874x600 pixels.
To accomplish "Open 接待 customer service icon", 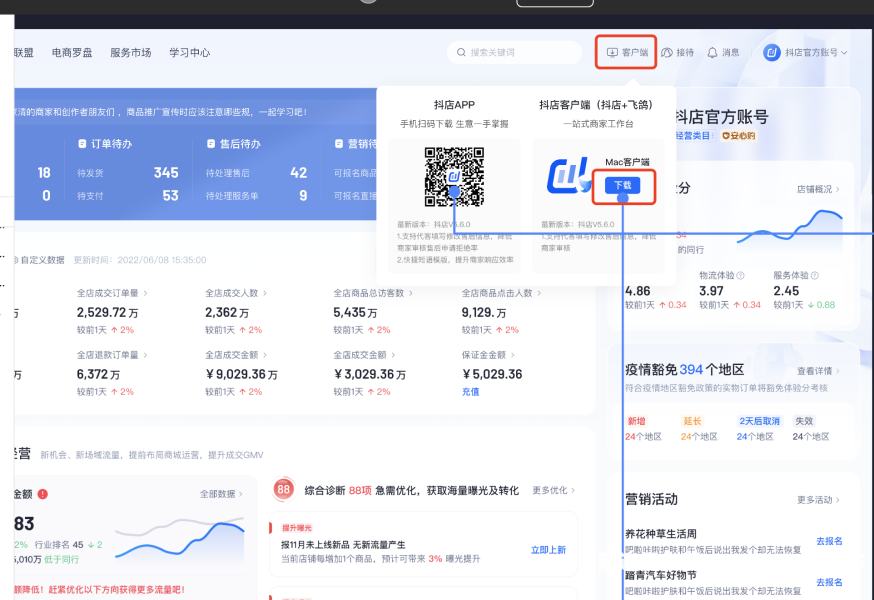I will coord(667,53).
